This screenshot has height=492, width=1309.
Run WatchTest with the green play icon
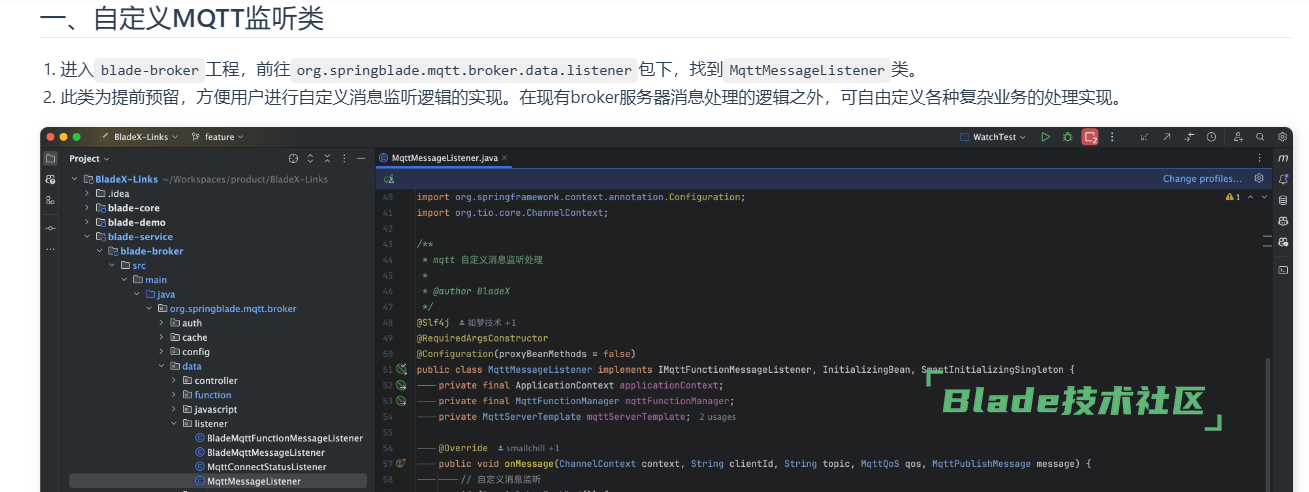(1045, 137)
